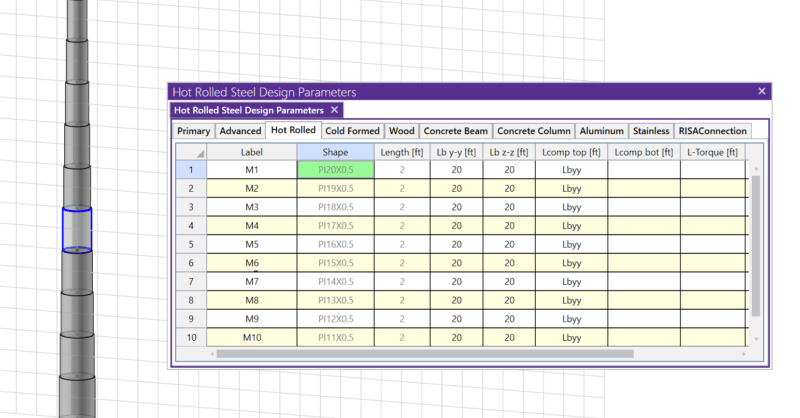Screen dimensions: 800x418
Task: Switch to the Primary tab
Action: click(x=193, y=131)
